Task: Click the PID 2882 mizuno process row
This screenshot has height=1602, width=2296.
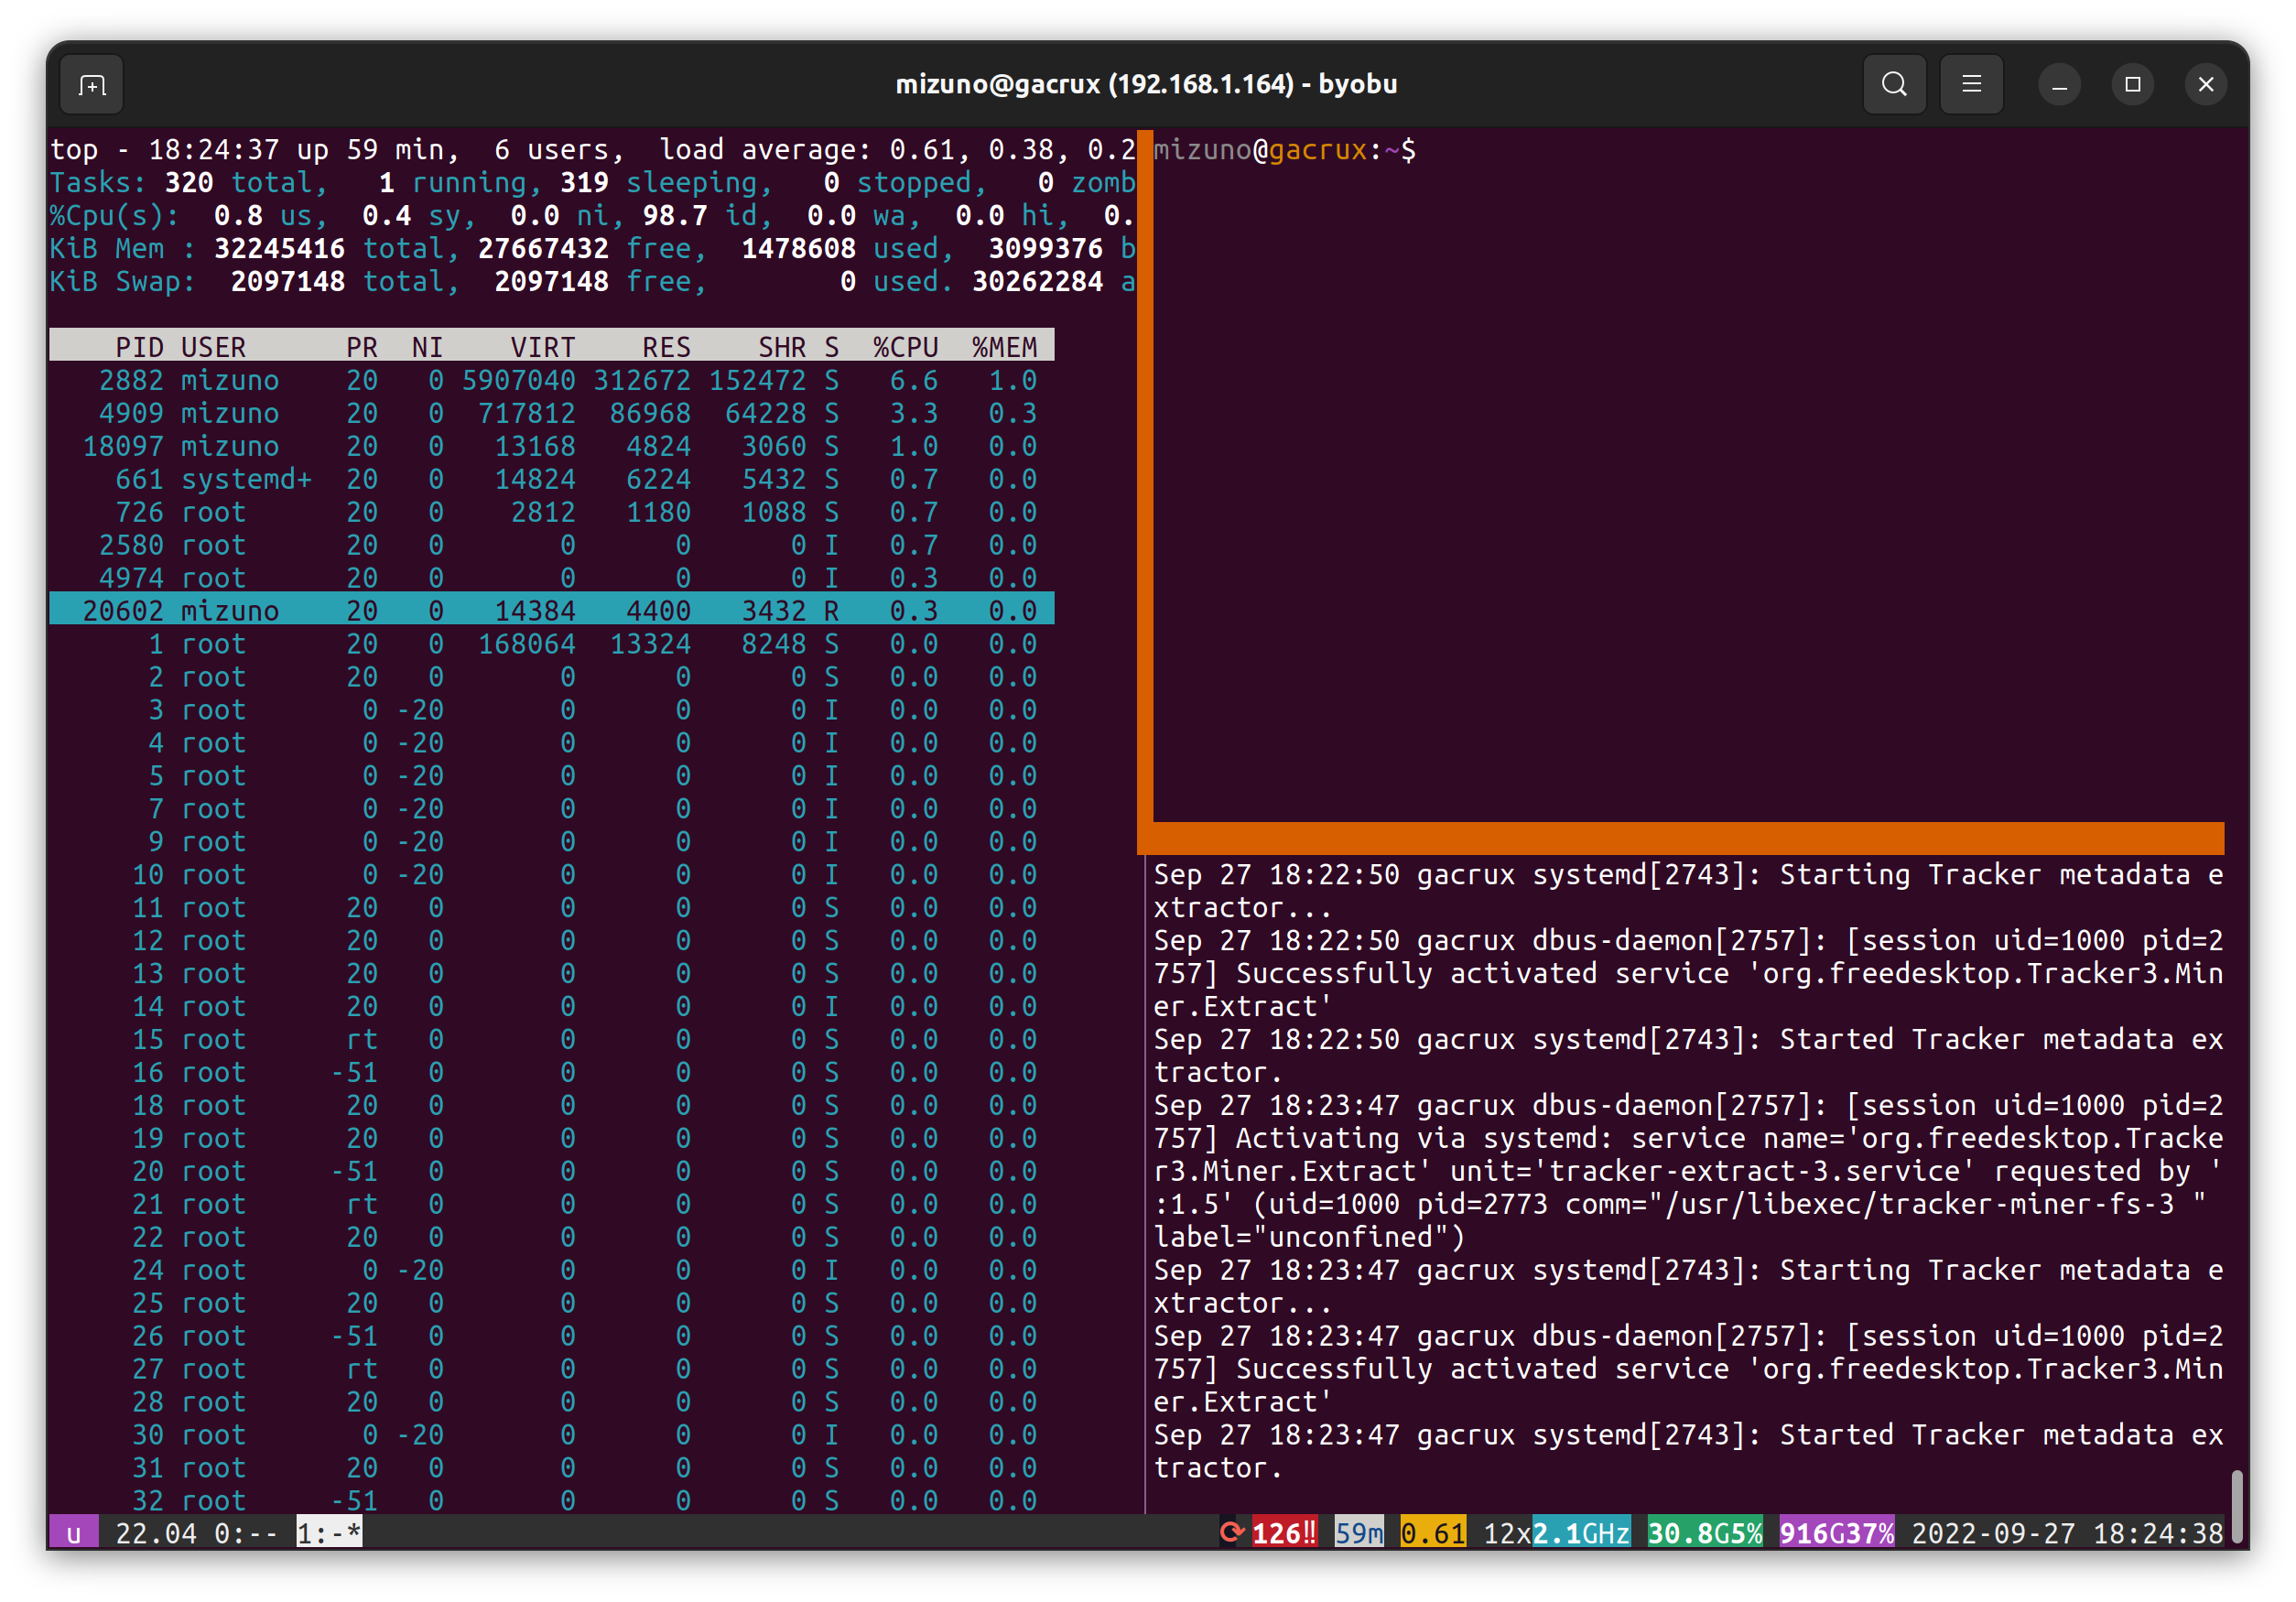Action: tap(550, 380)
